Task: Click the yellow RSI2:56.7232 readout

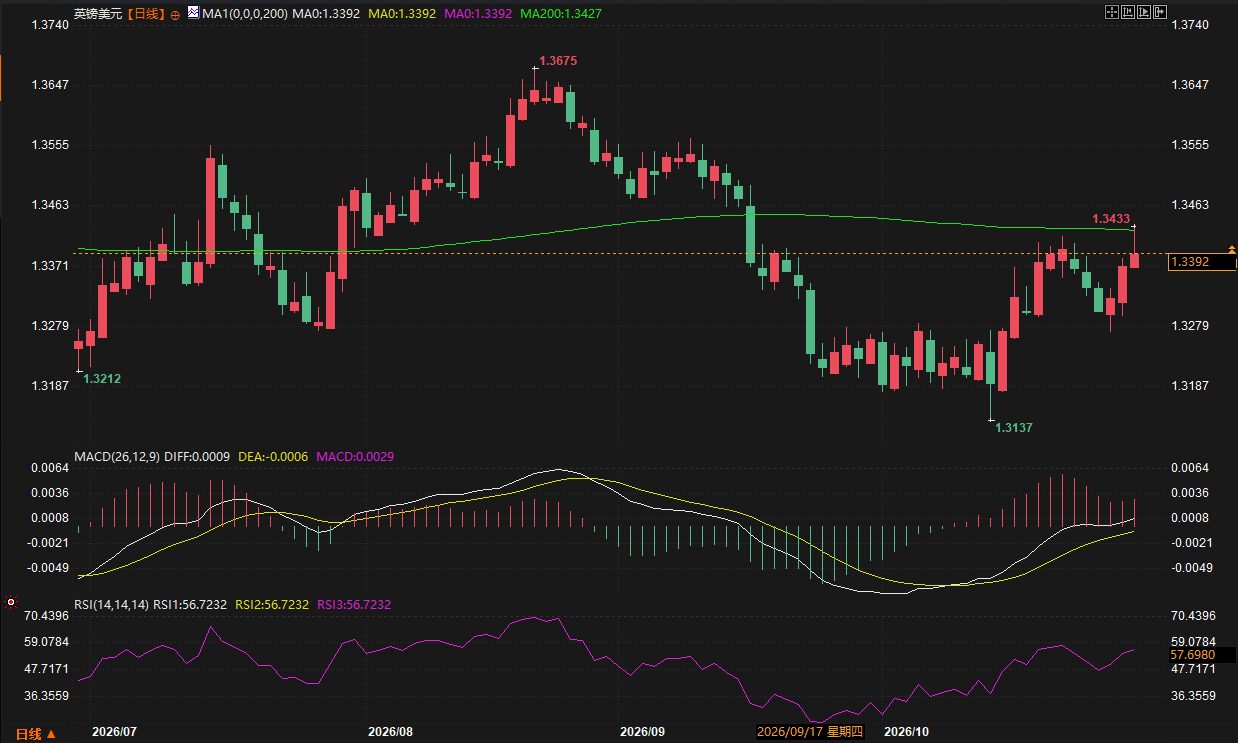Action: 272,605
